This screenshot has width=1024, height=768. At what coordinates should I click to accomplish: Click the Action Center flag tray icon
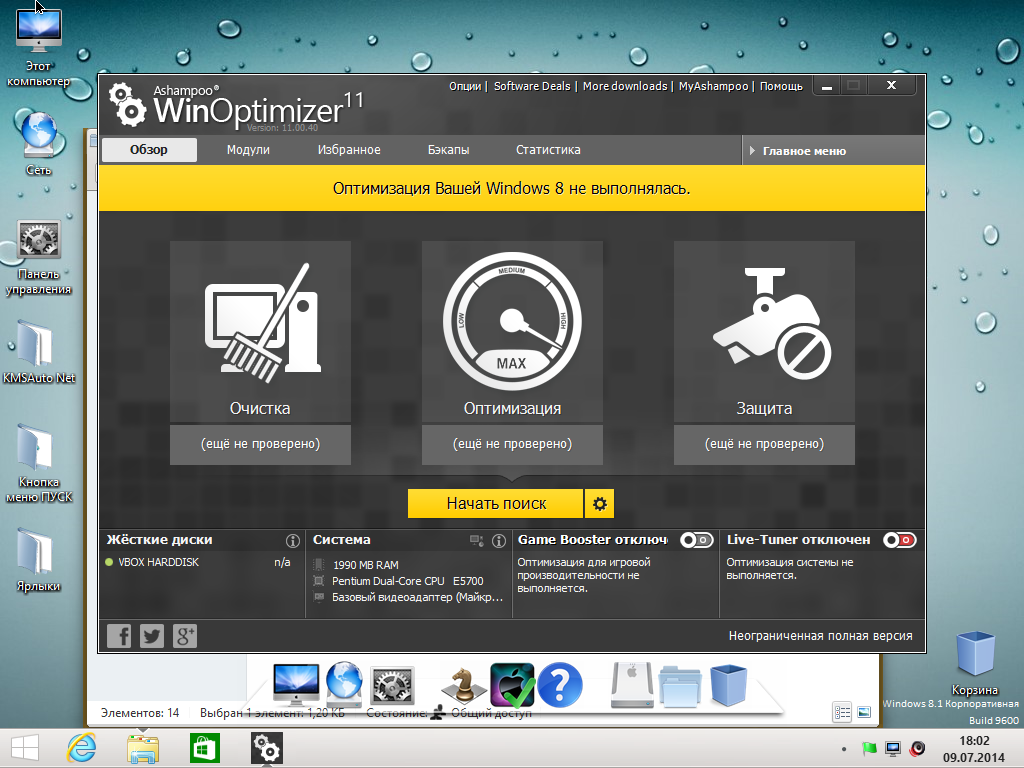pos(869,748)
